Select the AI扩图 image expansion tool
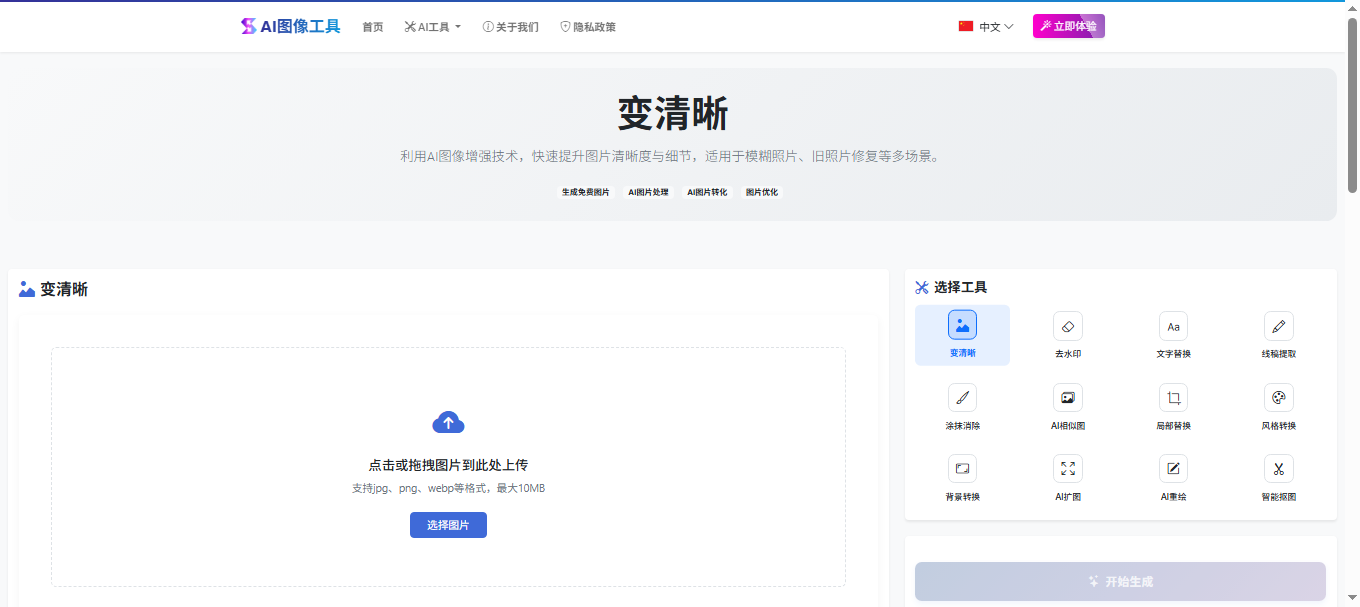1360x607 pixels. pos(1067,477)
